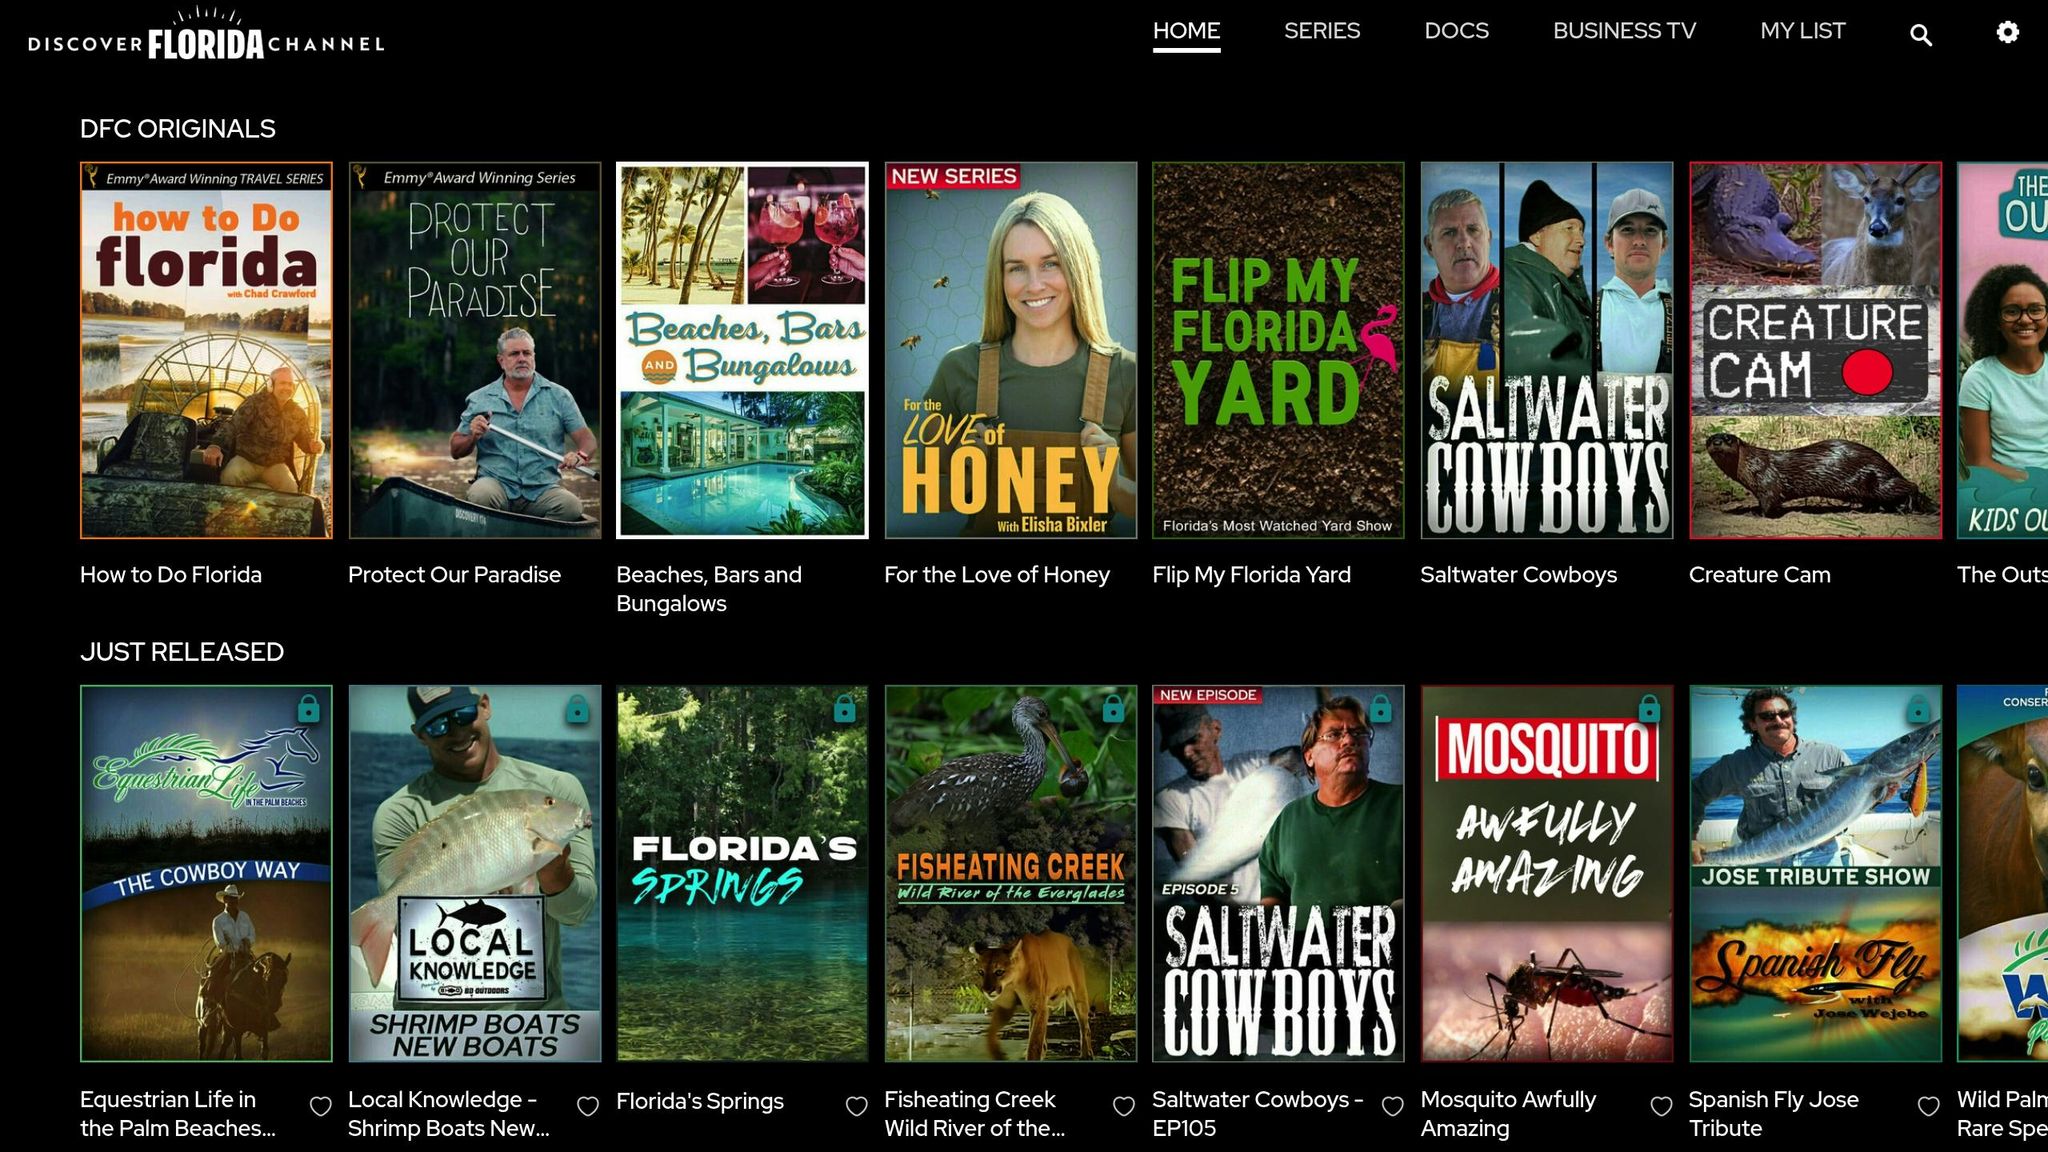Go to BUSINESS TV section

coord(1624,31)
